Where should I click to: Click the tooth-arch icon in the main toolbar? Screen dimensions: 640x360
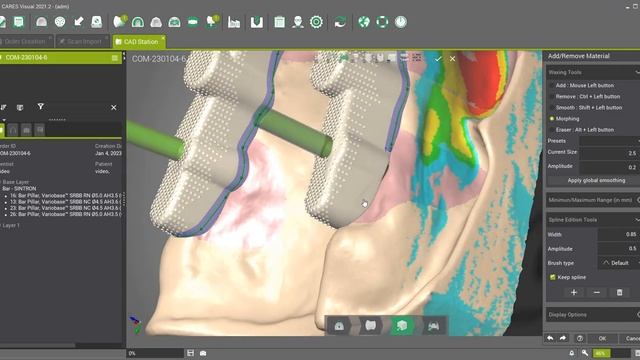pos(41,22)
